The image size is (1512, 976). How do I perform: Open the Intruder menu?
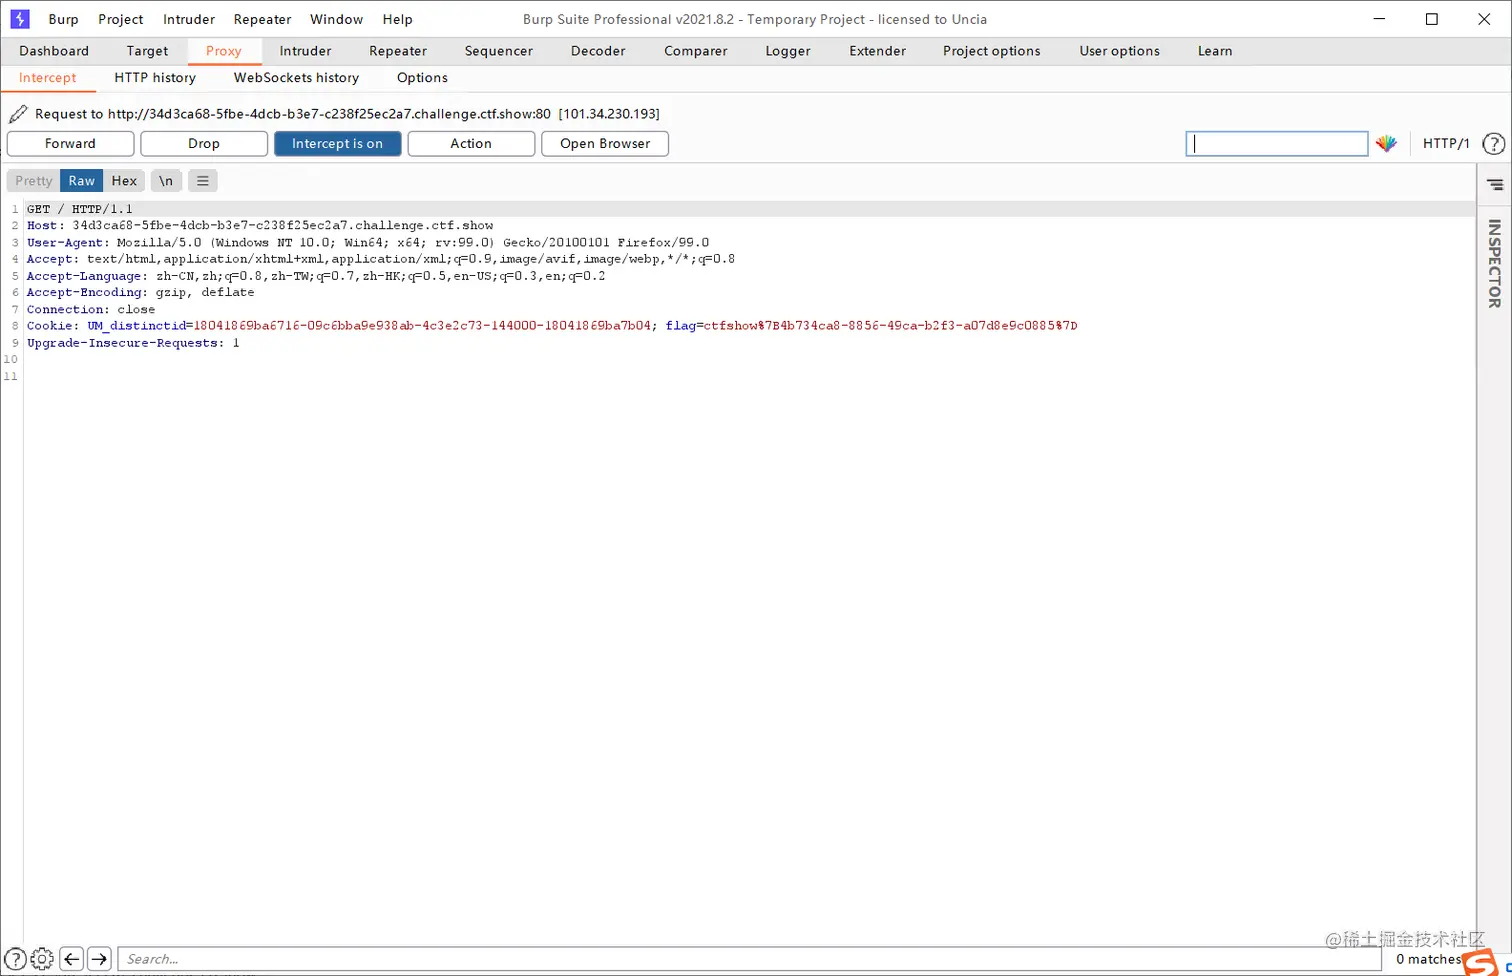pyautogui.click(x=189, y=19)
